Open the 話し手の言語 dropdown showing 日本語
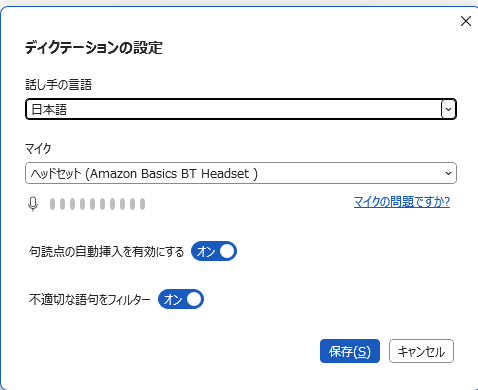Image resolution: width=478 pixels, height=390 pixels. 241,109
